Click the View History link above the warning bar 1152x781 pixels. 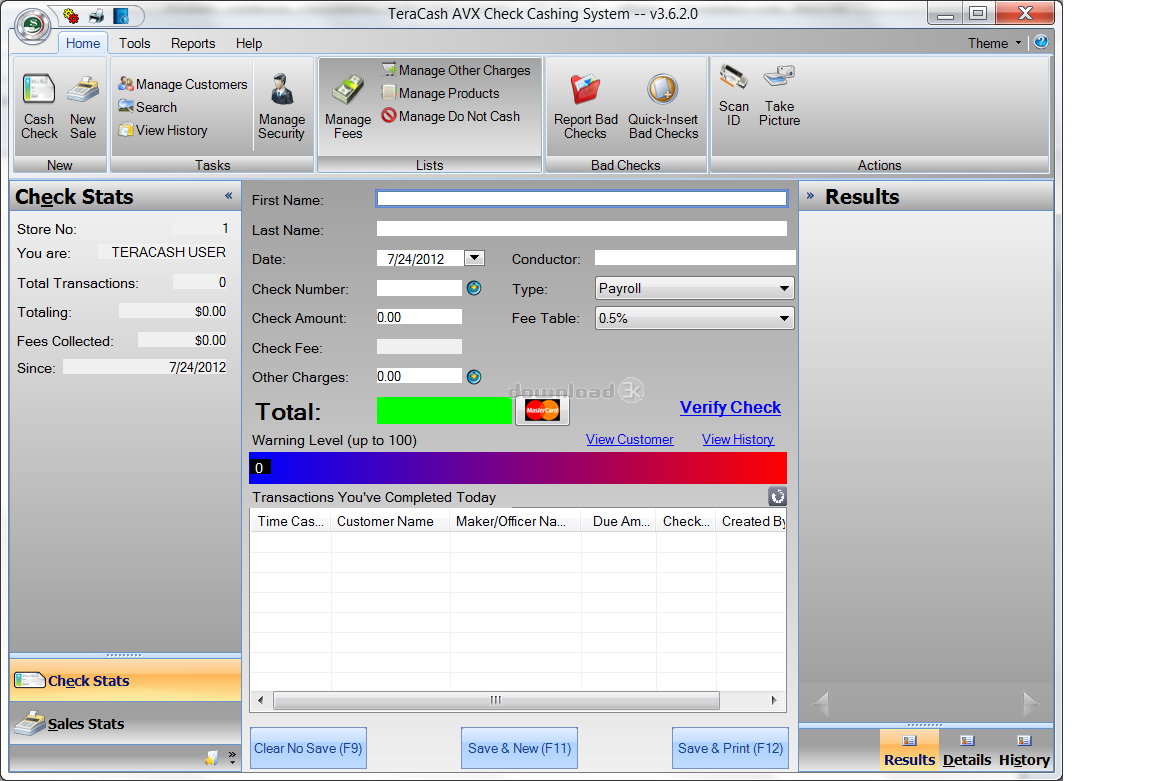[738, 439]
